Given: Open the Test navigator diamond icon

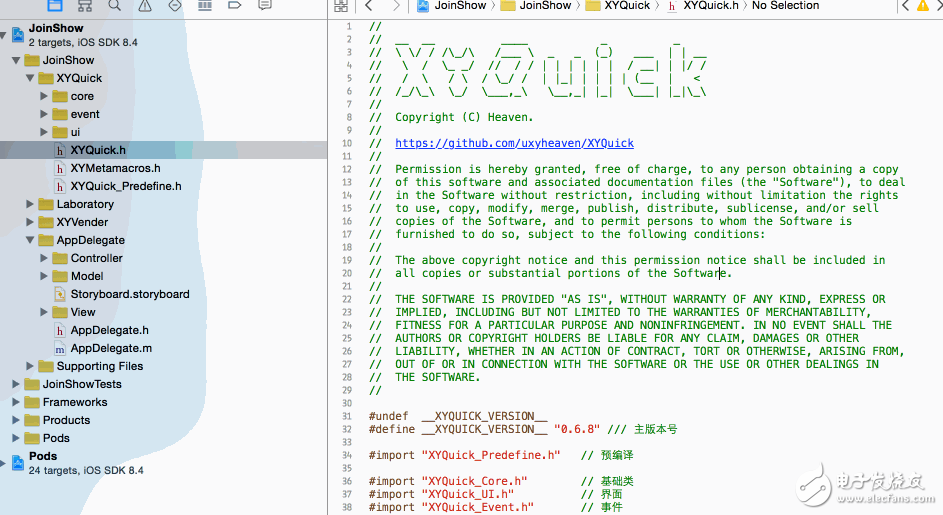Looking at the screenshot, I should coord(175,5).
